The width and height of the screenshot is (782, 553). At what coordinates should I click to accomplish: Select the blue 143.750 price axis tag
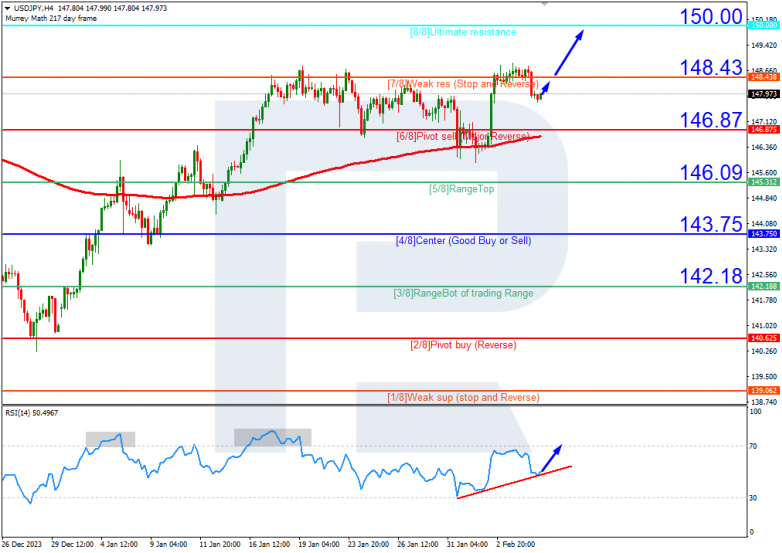(764, 234)
